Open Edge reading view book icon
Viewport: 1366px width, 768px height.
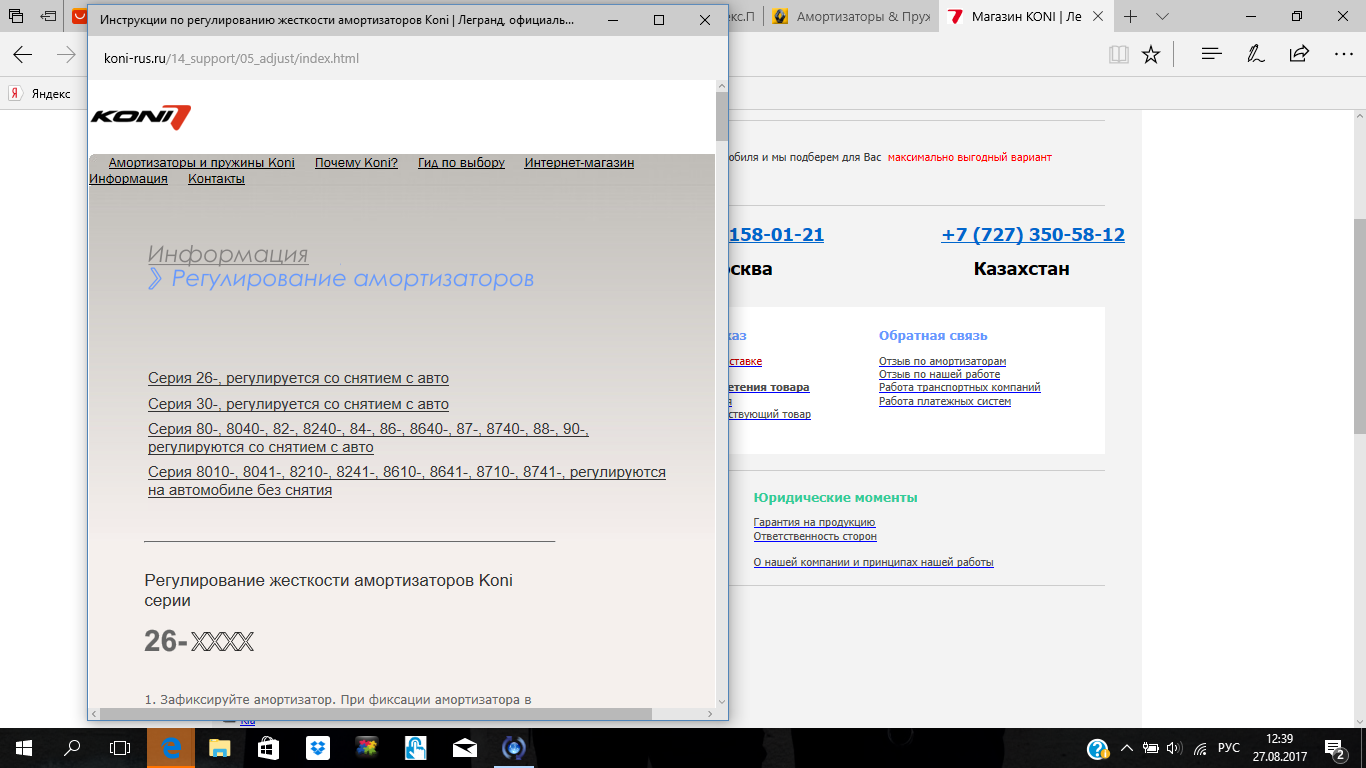click(1118, 55)
